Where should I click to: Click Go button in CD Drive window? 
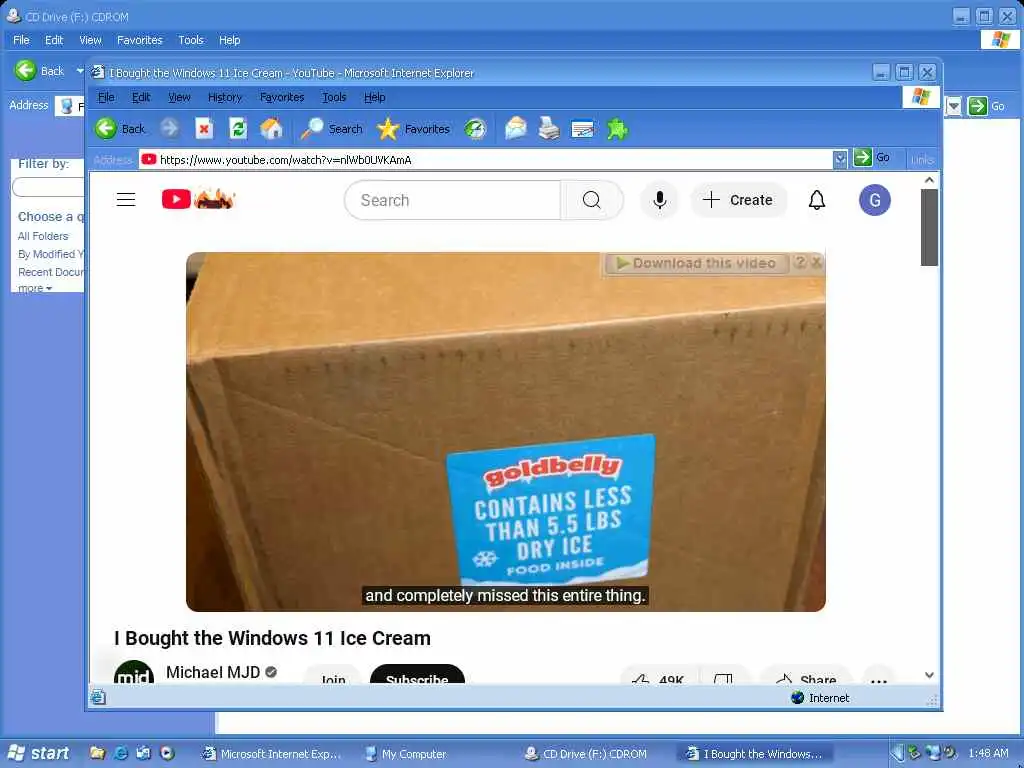pyautogui.click(x=986, y=106)
